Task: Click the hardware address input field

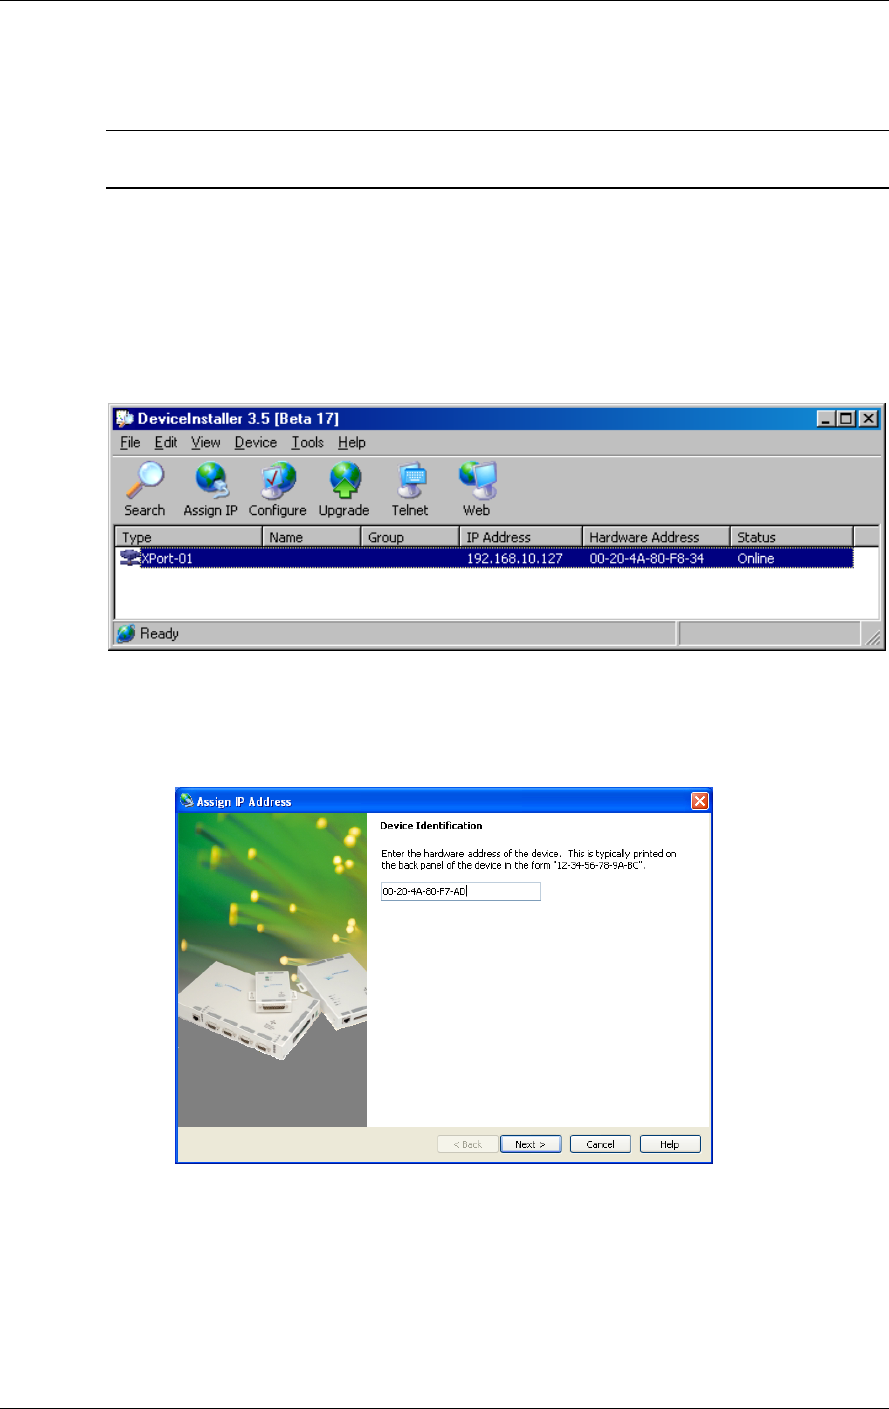Action: (x=460, y=891)
